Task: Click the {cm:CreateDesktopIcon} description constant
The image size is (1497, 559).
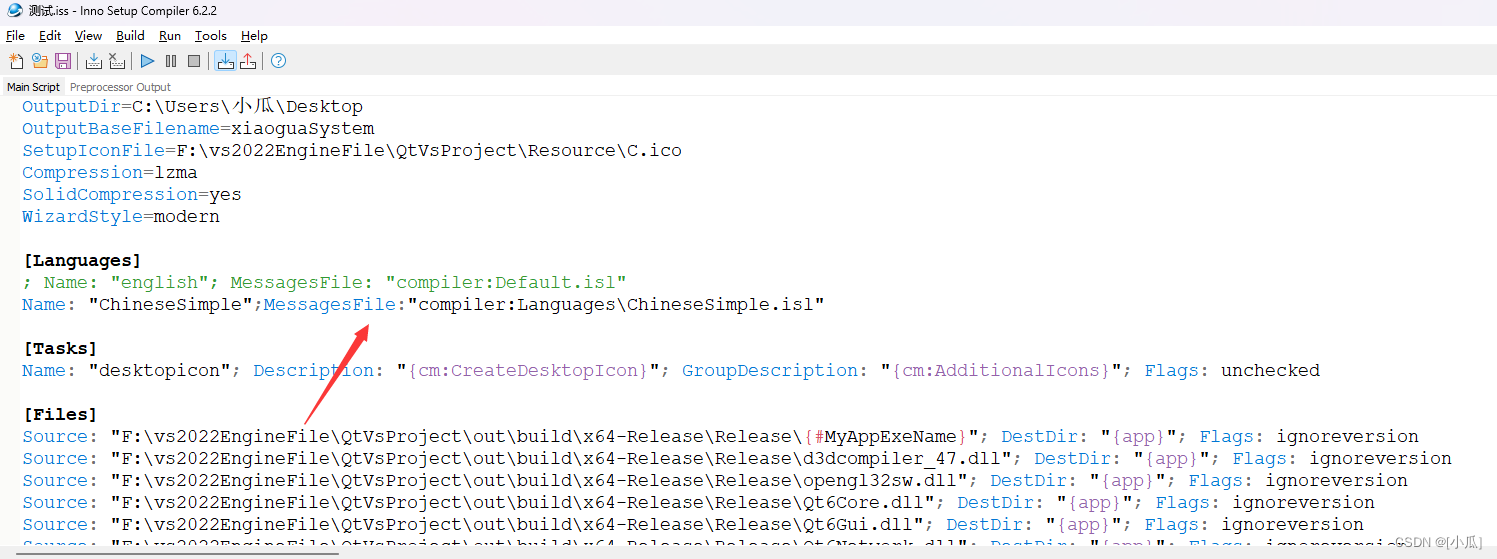Action: 528,370
